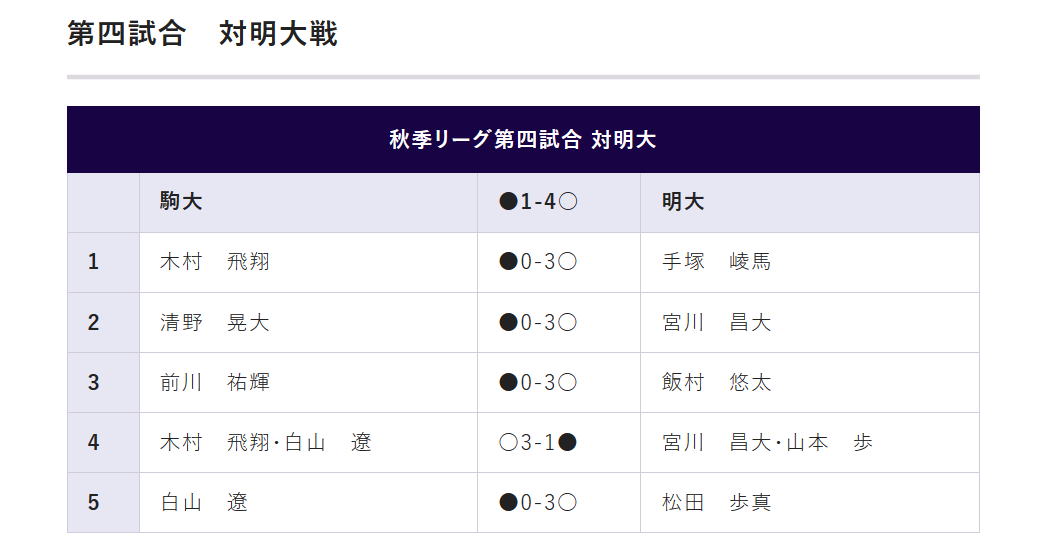The width and height of the screenshot is (1044, 554).
Task: Click the row 2 score ●0-3○
Action: tap(538, 322)
